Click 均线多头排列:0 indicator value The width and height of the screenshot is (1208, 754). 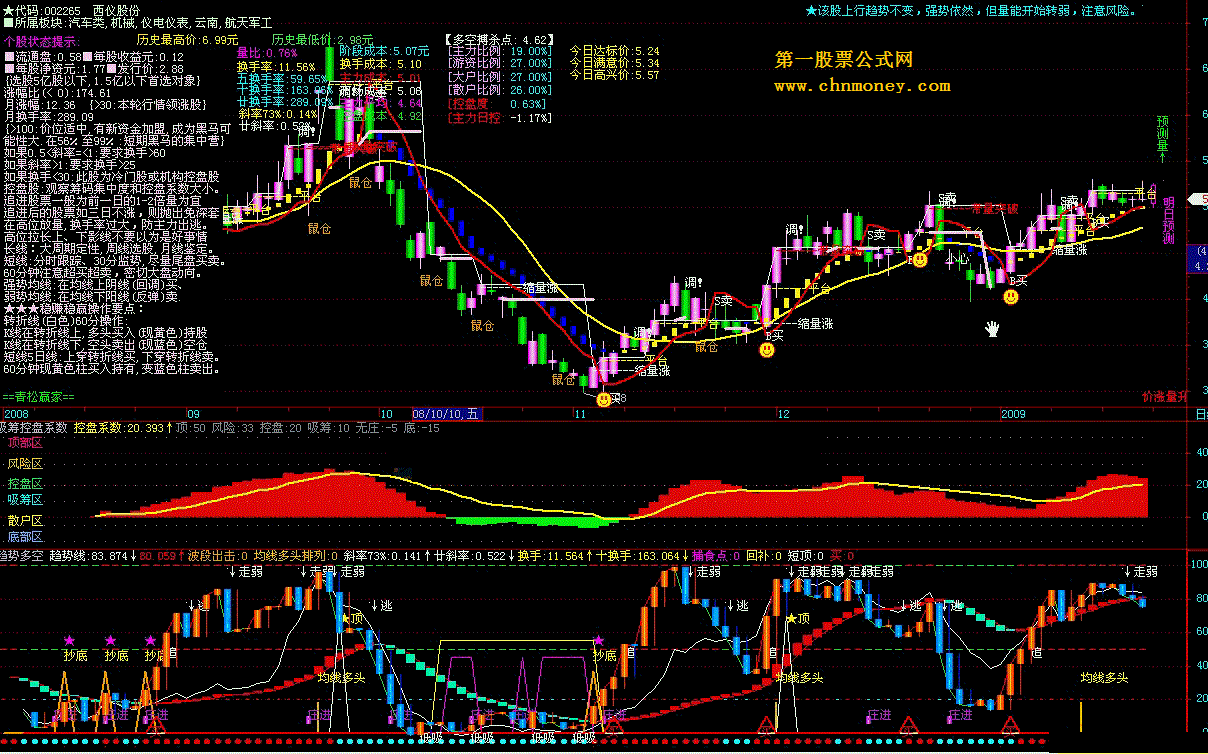click(297, 555)
